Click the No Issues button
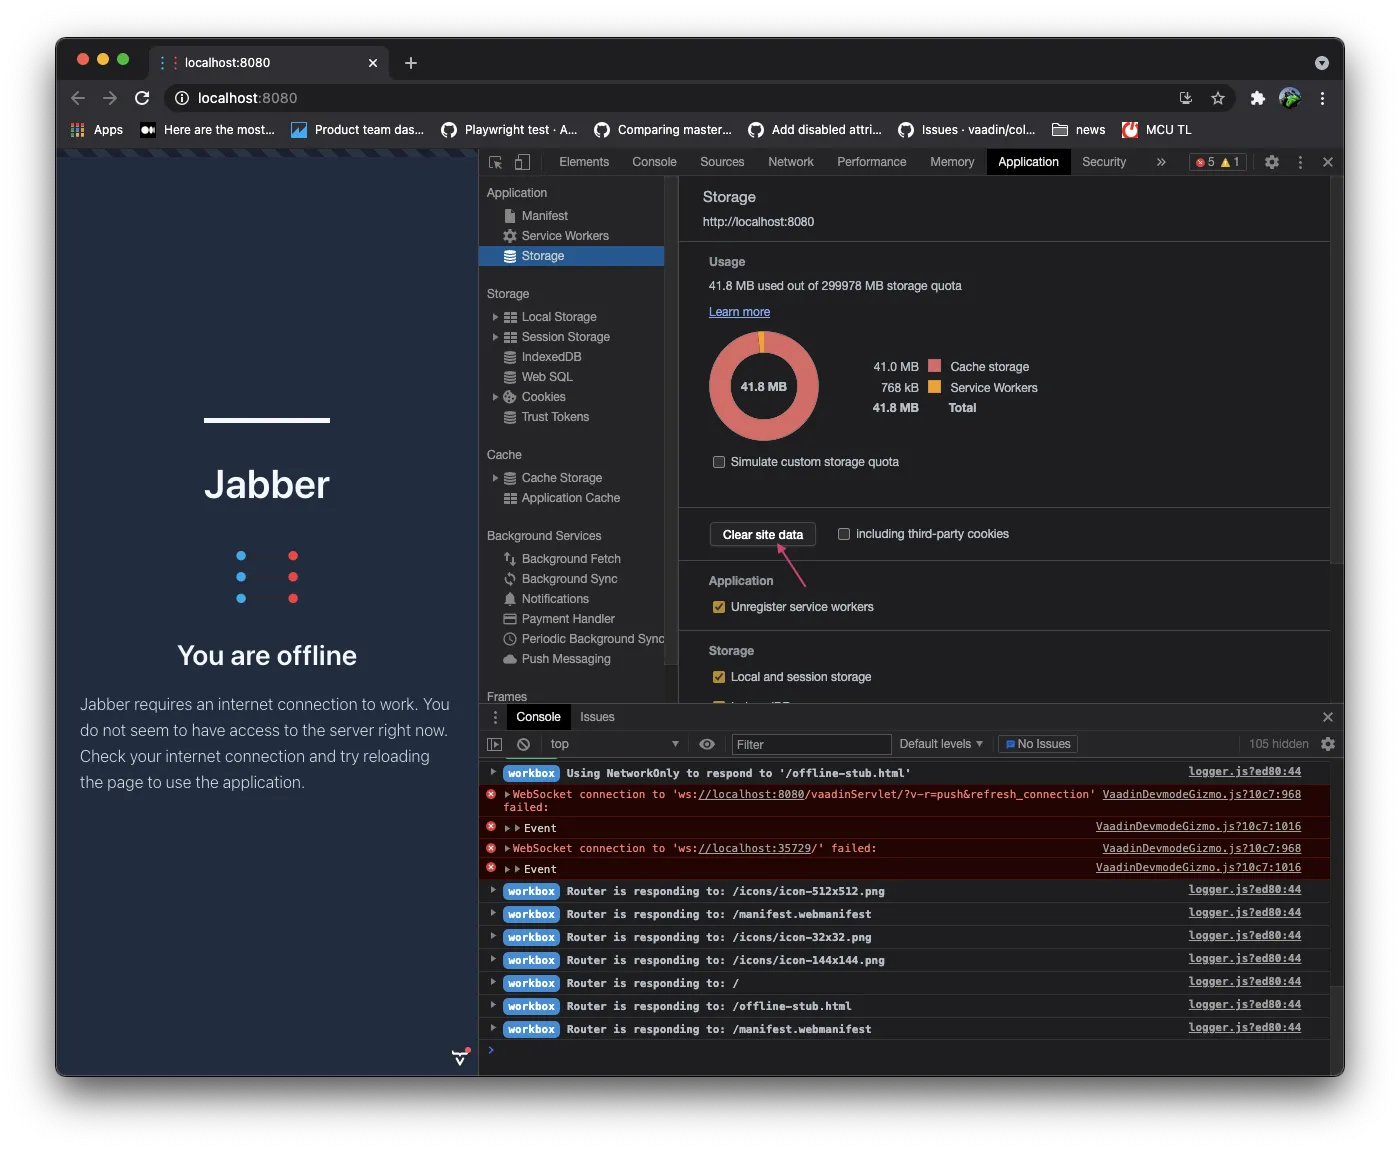Screen dimensions: 1400x1150 click(x=1038, y=744)
